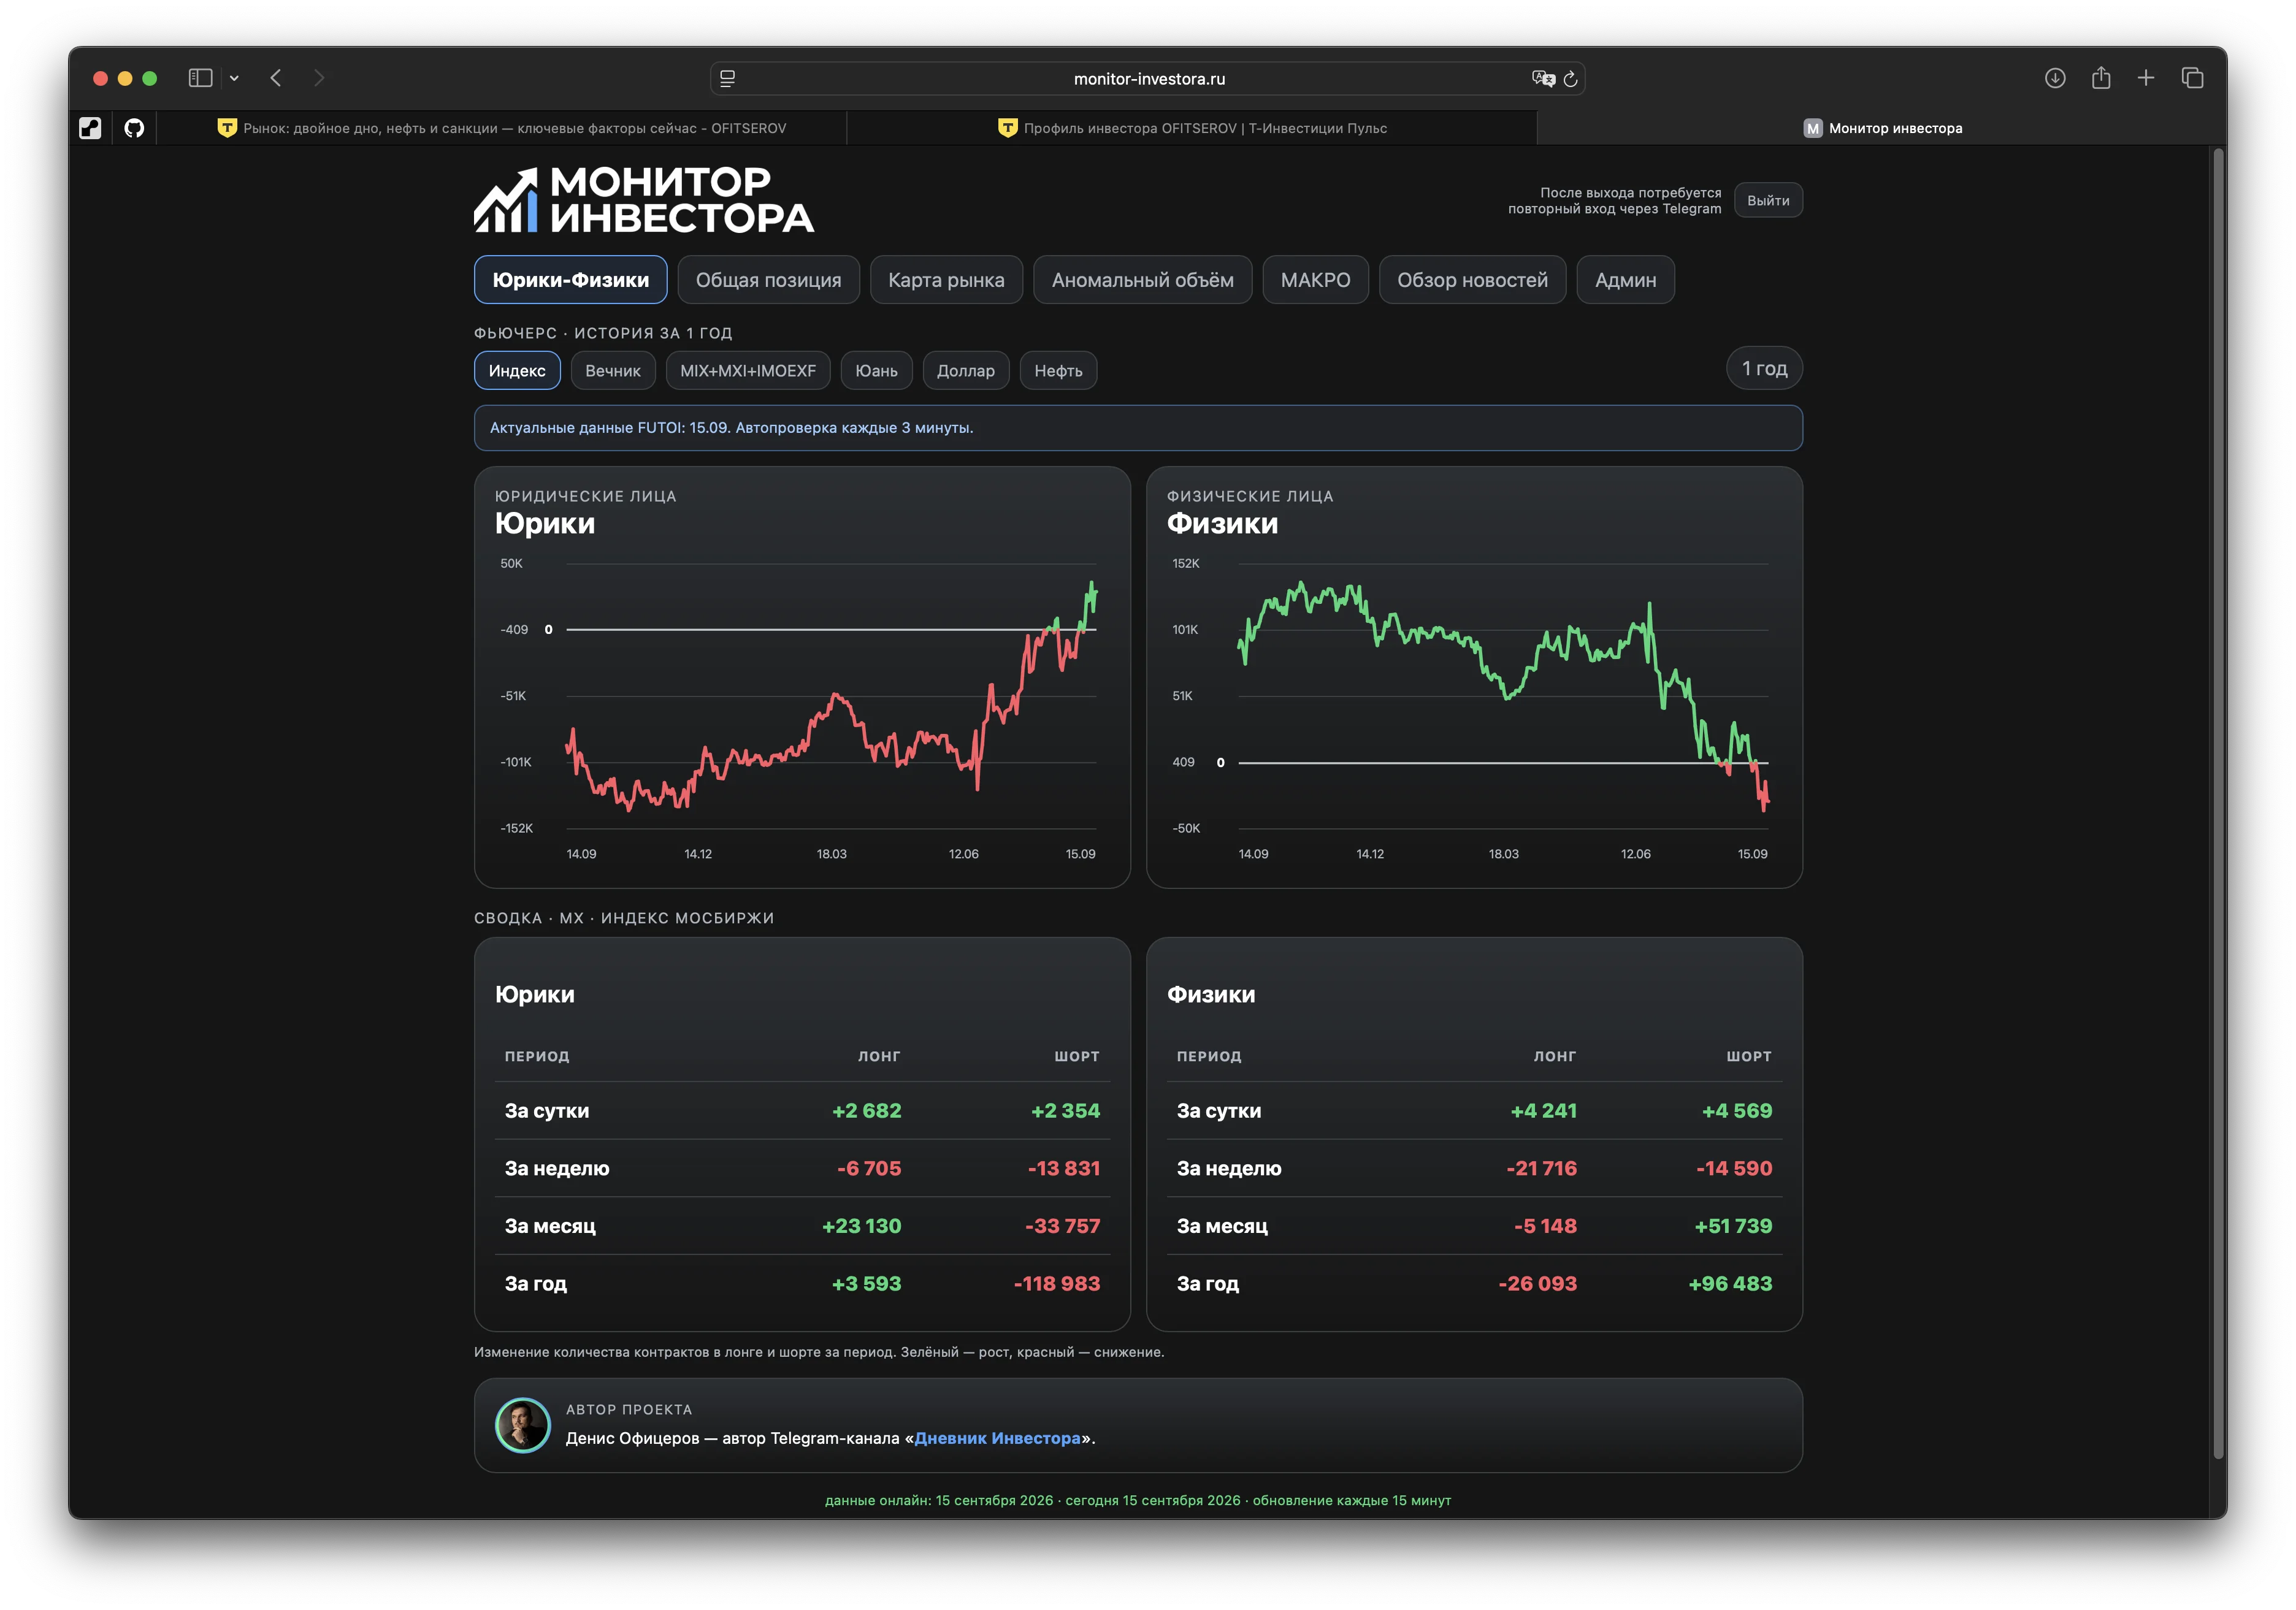The image size is (2296, 1610).
Task: Open the Карта рынка section
Action: click(x=946, y=280)
